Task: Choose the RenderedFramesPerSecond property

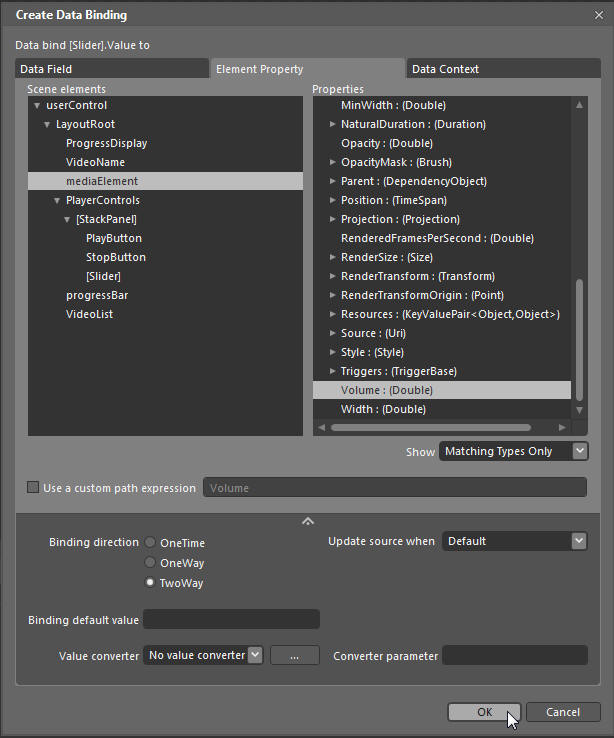Action: [x=438, y=238]
